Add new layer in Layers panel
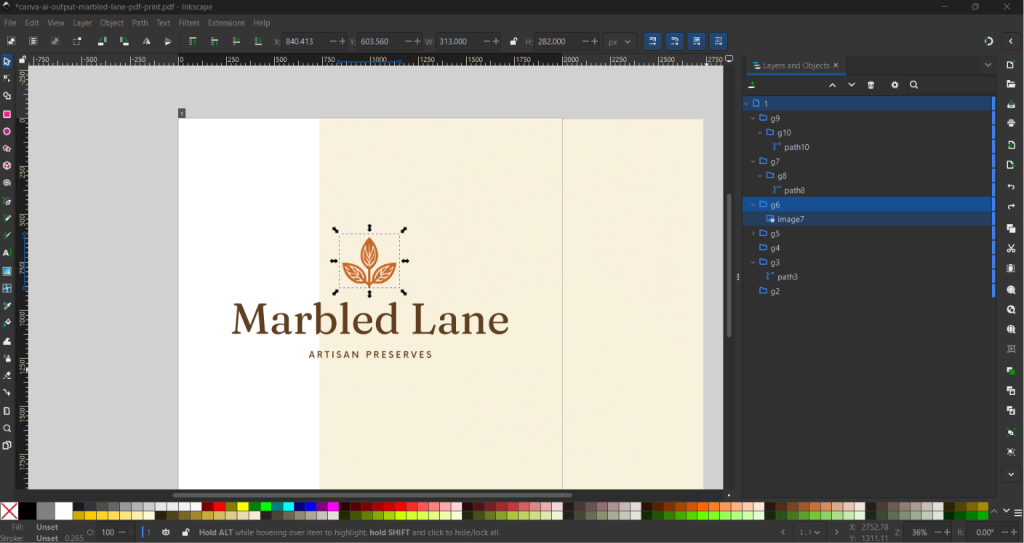The image size is (1024, 543). [x=752, y=85]
